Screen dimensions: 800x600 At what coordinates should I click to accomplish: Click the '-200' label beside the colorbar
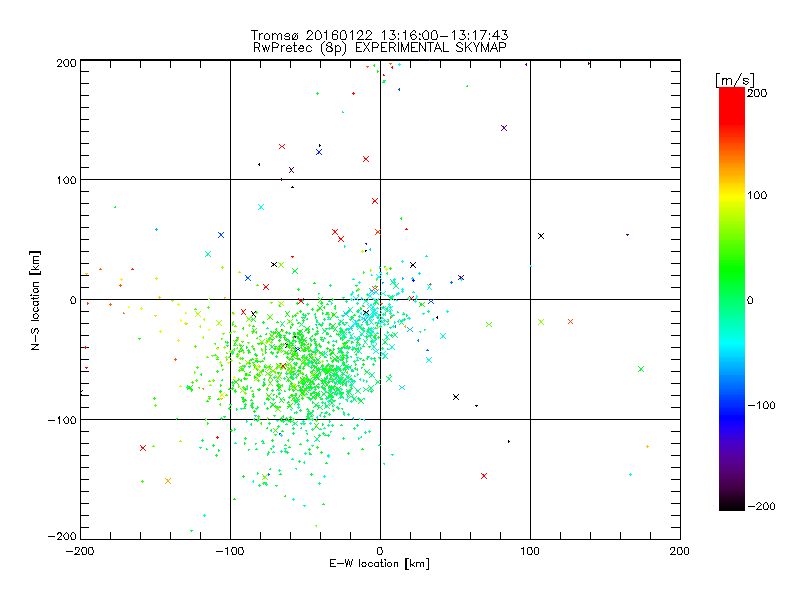click(x=762, y=506)
